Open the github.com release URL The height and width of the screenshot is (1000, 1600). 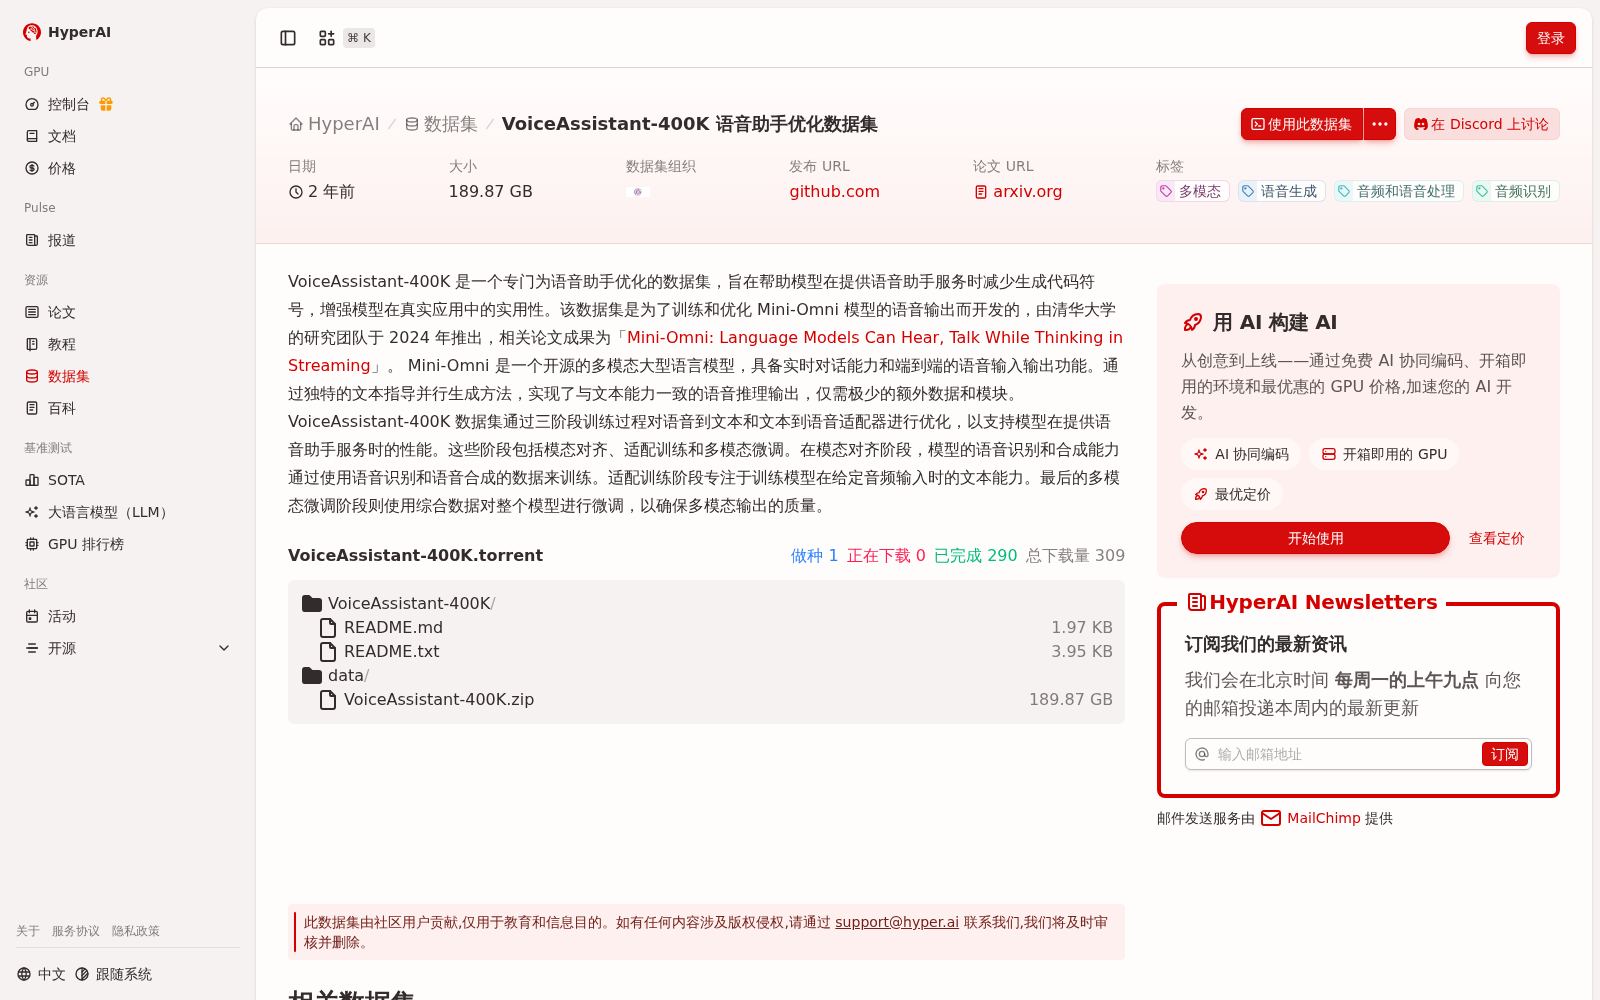click(834, 191)
